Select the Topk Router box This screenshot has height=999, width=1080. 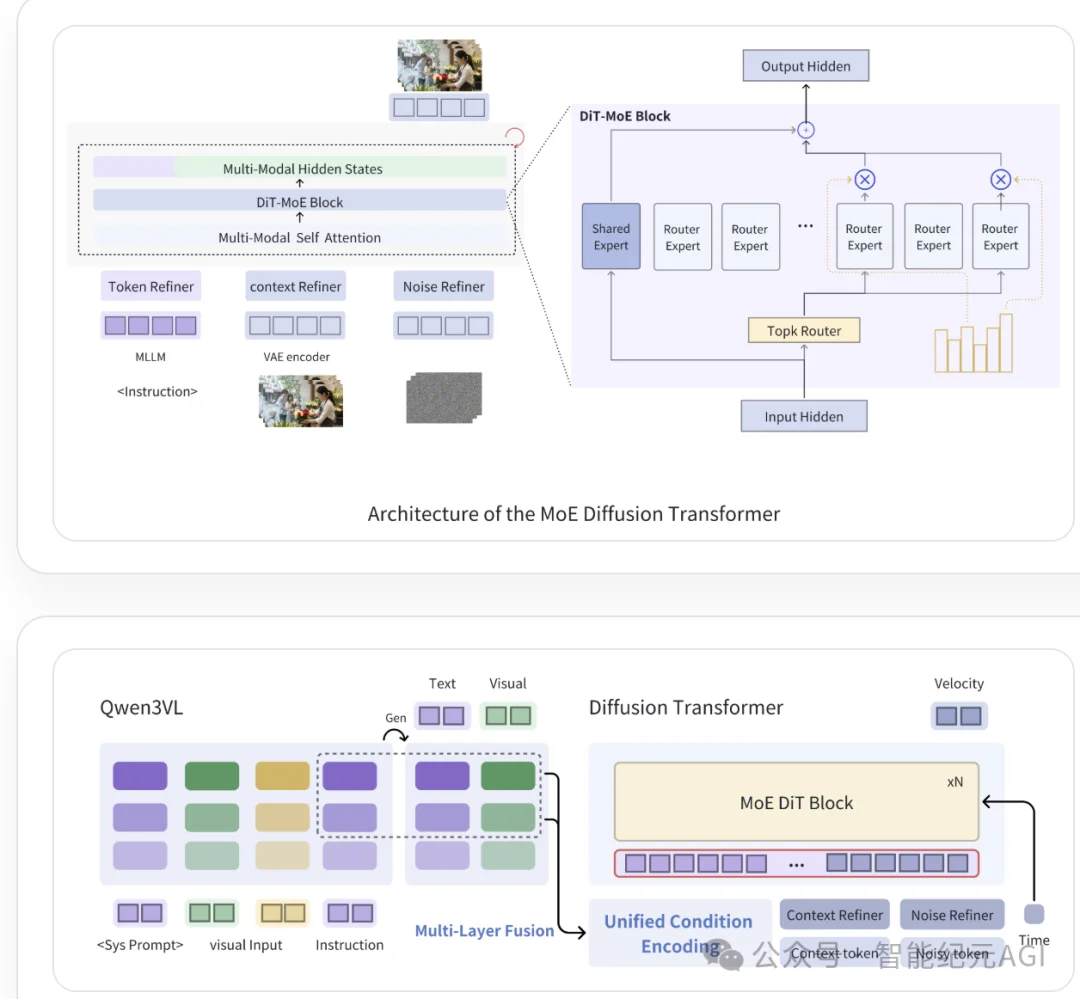(x=804, y=331)
